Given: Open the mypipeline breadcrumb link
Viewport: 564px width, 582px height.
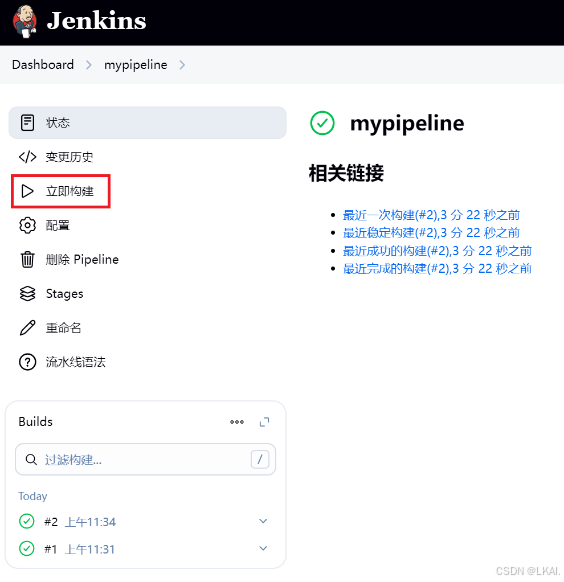Looking at the screenshot, I should [136, 65].
